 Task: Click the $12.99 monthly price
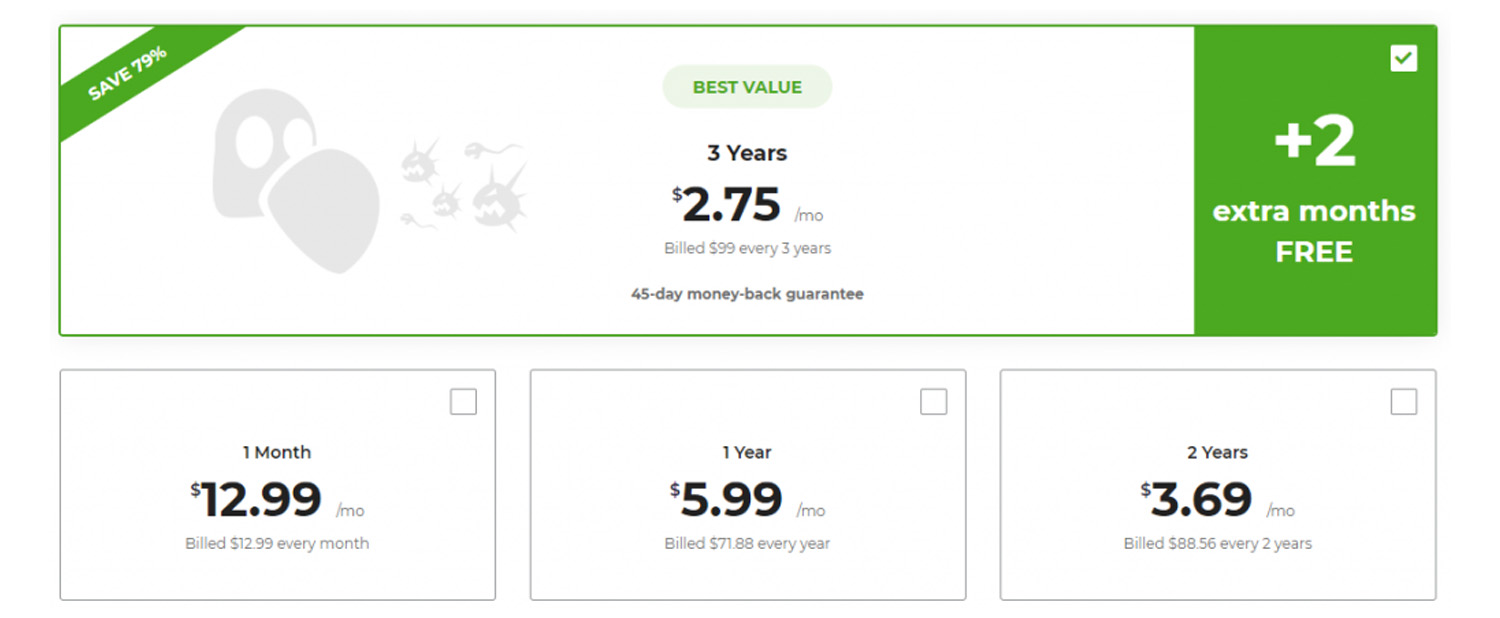(277, 499)
